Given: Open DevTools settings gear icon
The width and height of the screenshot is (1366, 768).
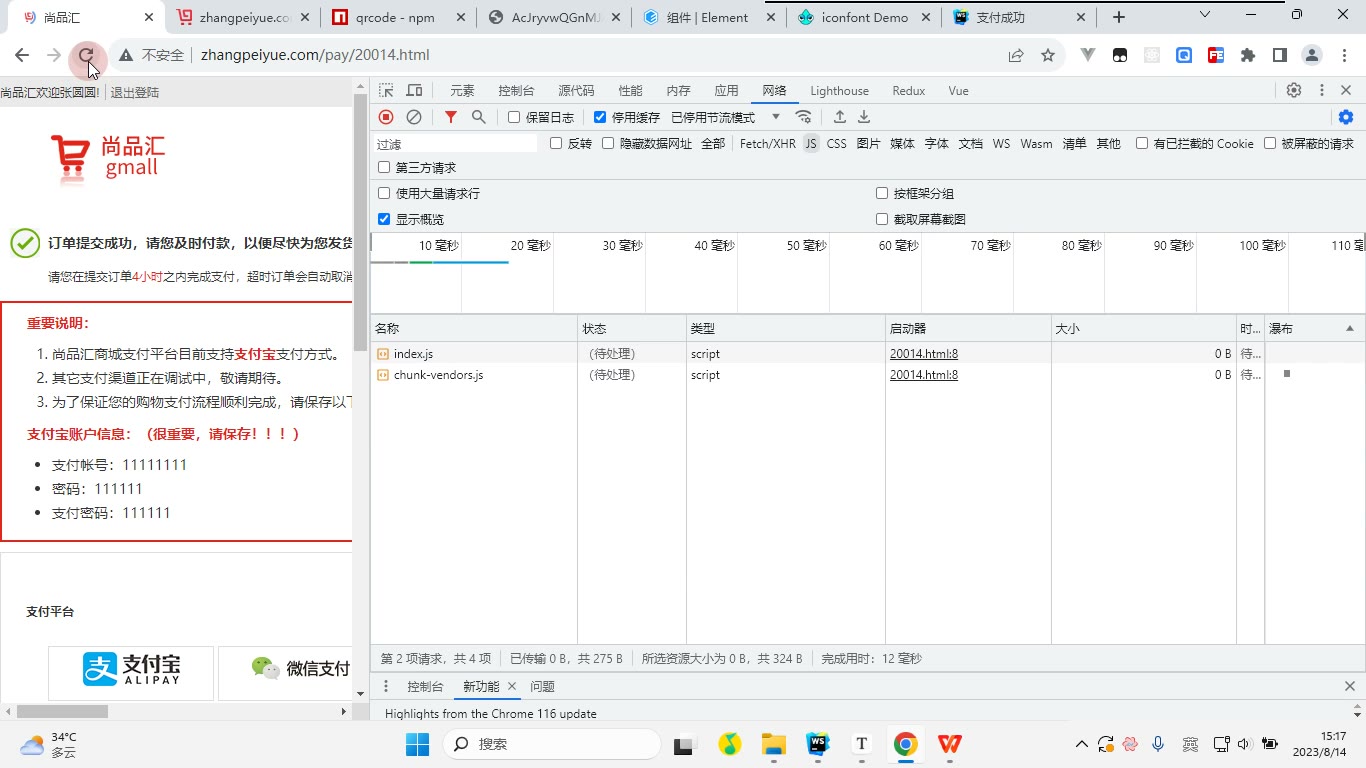Looking at the screenshot, I should (1294, 90).
